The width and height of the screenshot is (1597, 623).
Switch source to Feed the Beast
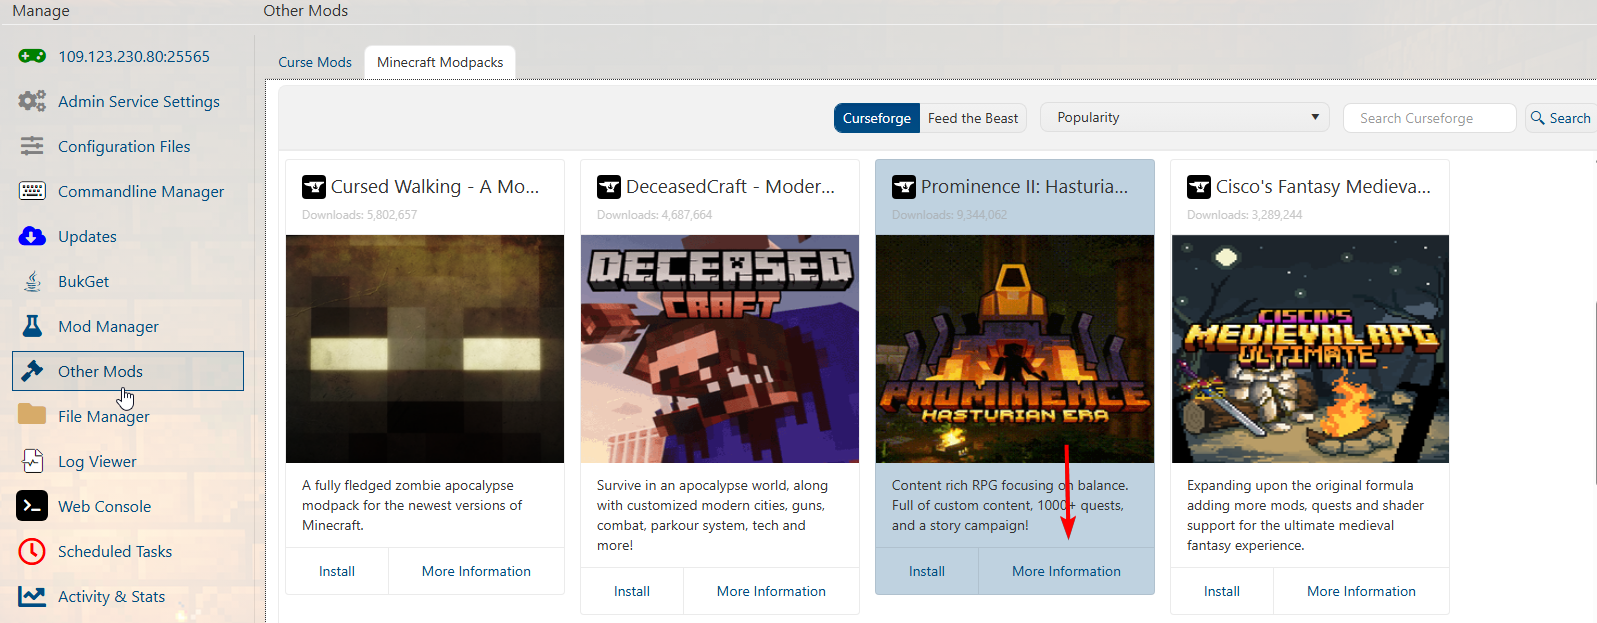coord(972,118)
